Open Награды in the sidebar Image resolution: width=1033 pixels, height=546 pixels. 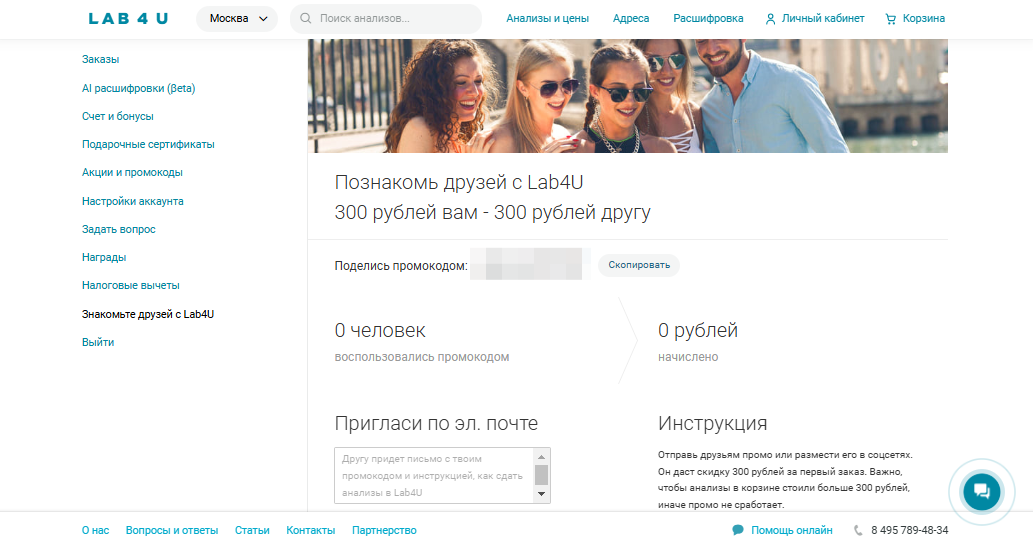point(104,258)
